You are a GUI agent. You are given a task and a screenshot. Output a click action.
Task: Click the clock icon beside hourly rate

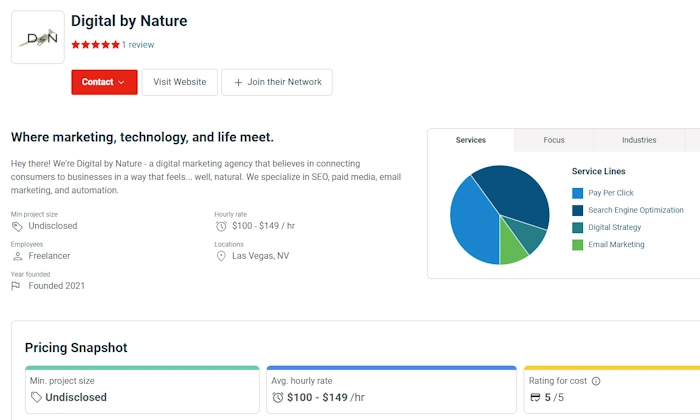(x=221, y=226)
